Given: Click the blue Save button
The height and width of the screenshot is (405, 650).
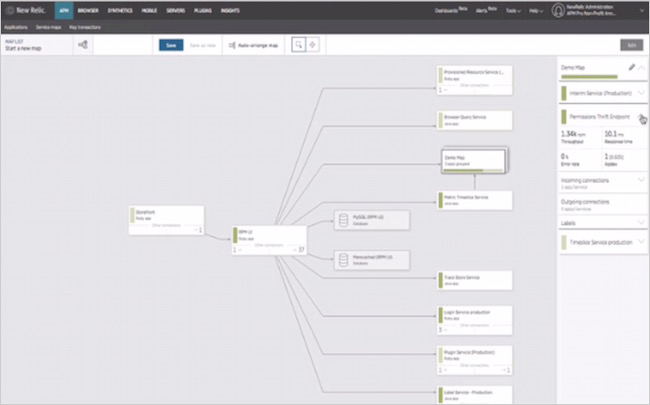Looking at the screenshot, I should coord(171,45).
